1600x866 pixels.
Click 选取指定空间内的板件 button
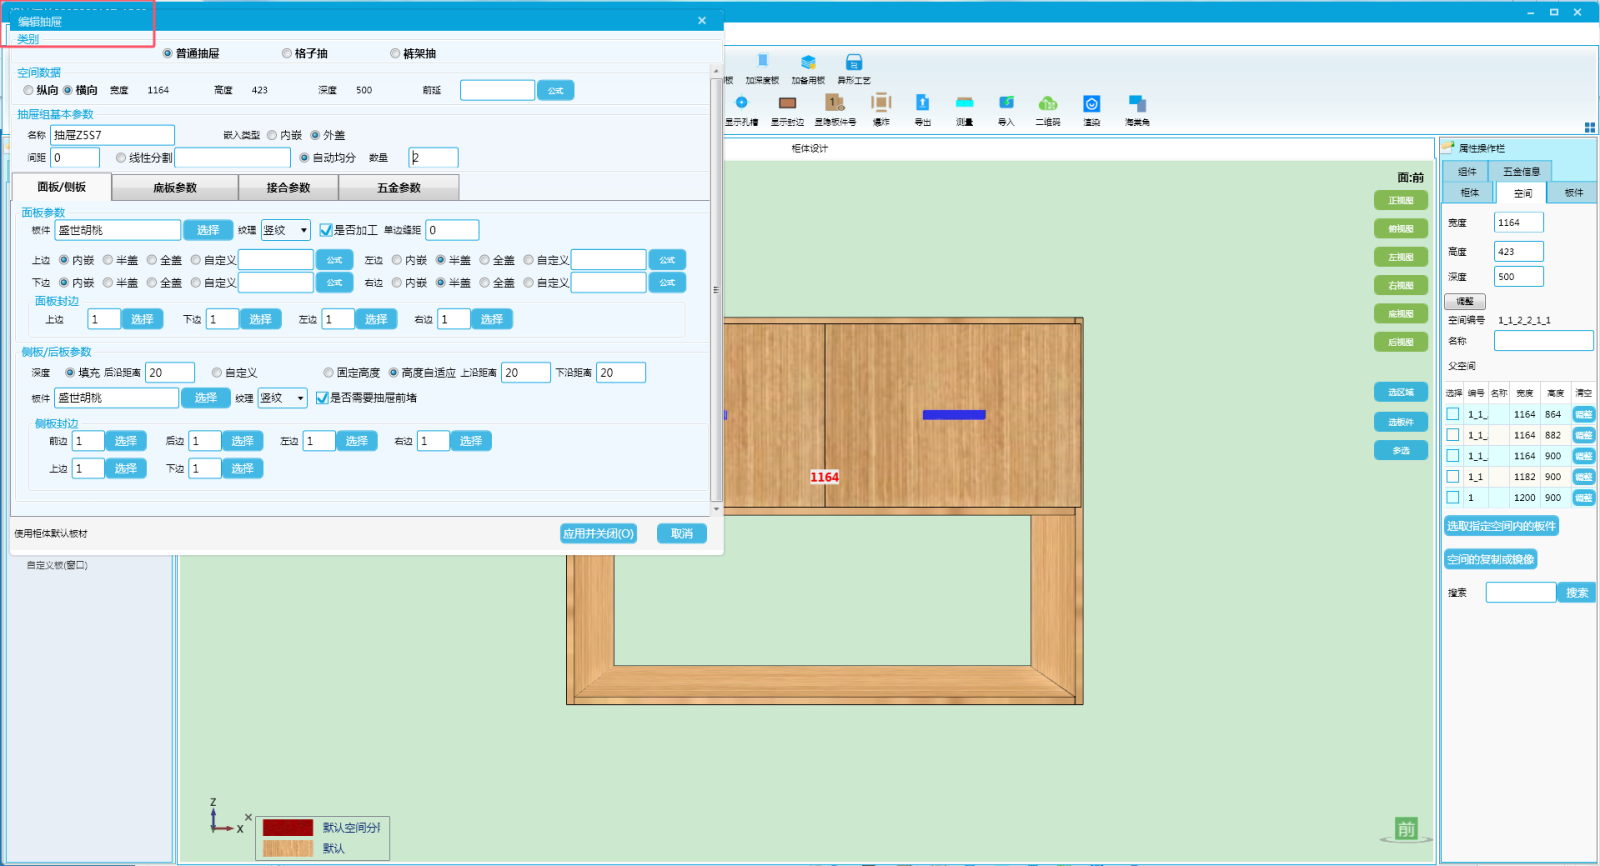coord(1501,526)
